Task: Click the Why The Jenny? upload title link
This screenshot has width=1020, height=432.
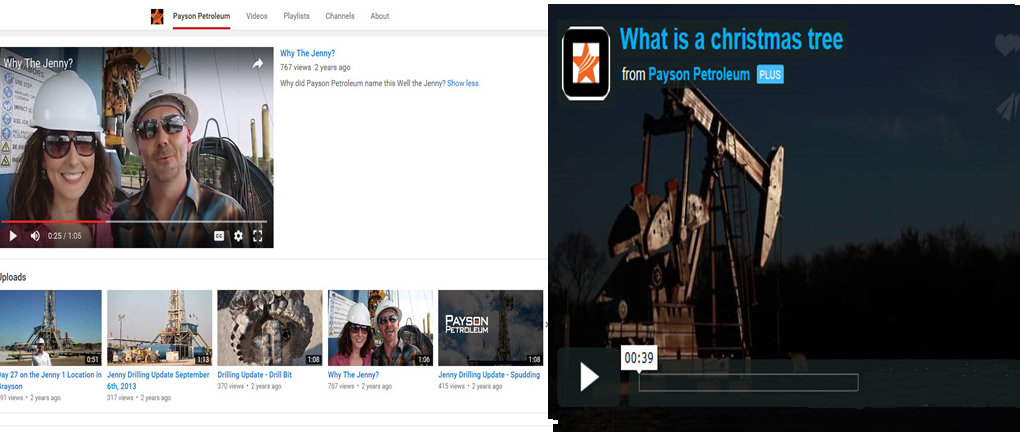Action: (353, 375)
